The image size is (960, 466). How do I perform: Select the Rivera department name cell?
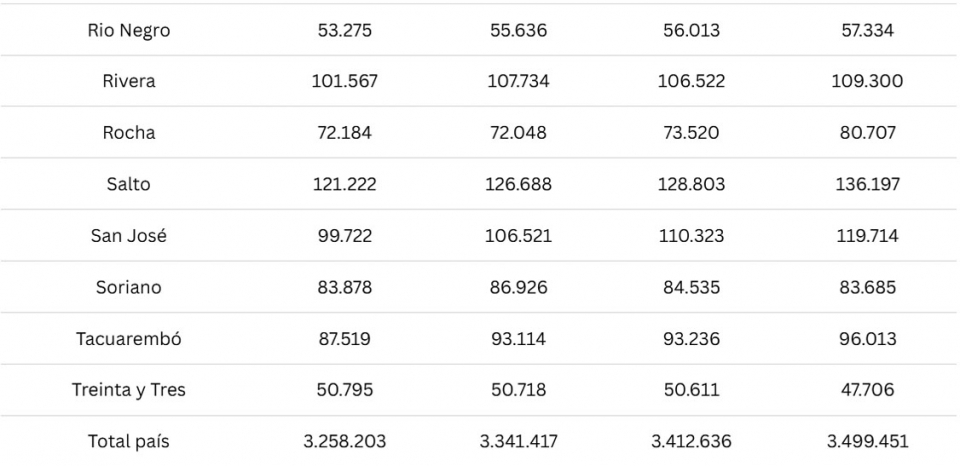[129, 81]
